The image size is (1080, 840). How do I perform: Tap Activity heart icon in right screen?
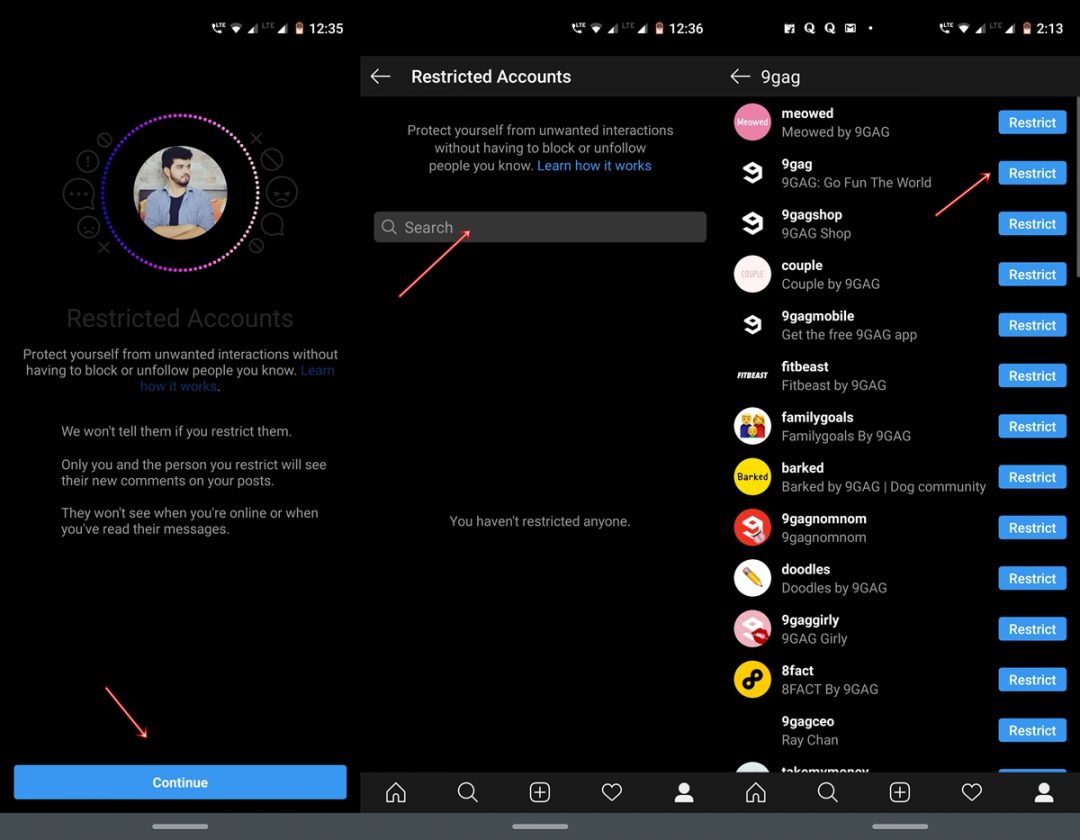(x=972, y=792)
